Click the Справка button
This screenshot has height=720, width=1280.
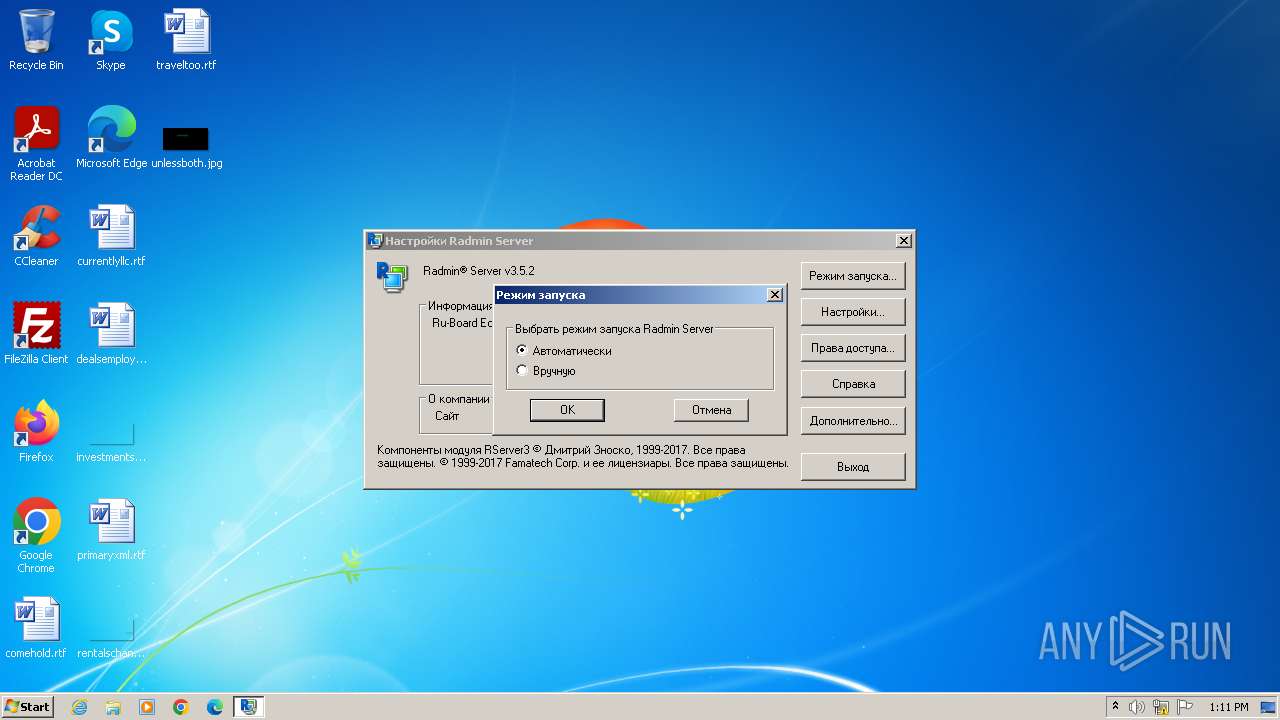point(853,384)
